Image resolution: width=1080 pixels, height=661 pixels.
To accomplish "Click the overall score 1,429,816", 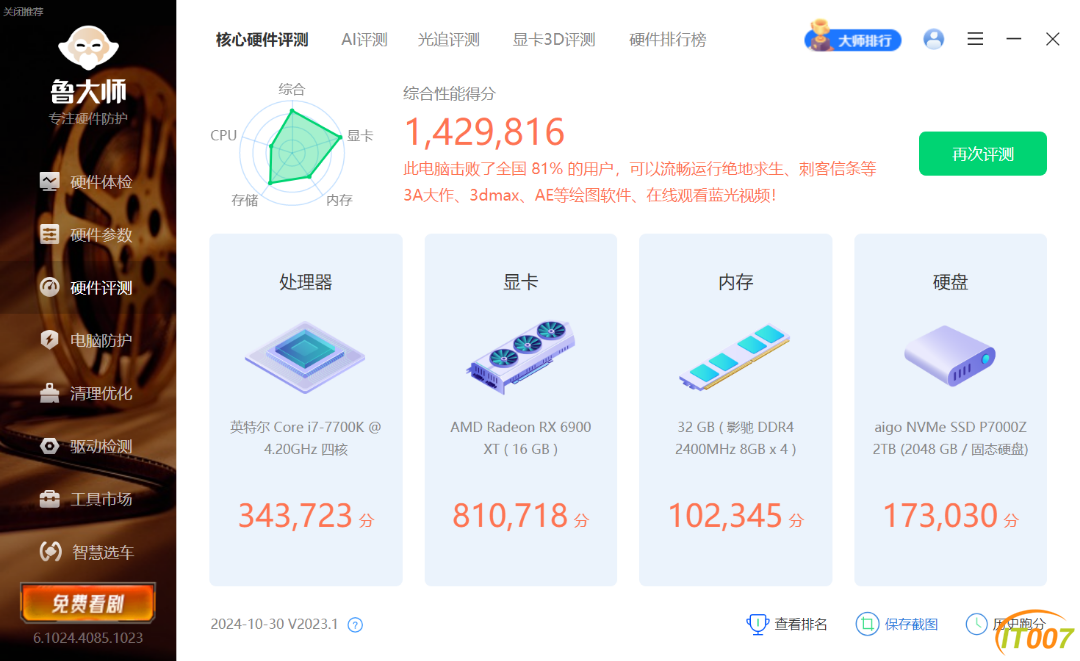I will tap(484, 132).
